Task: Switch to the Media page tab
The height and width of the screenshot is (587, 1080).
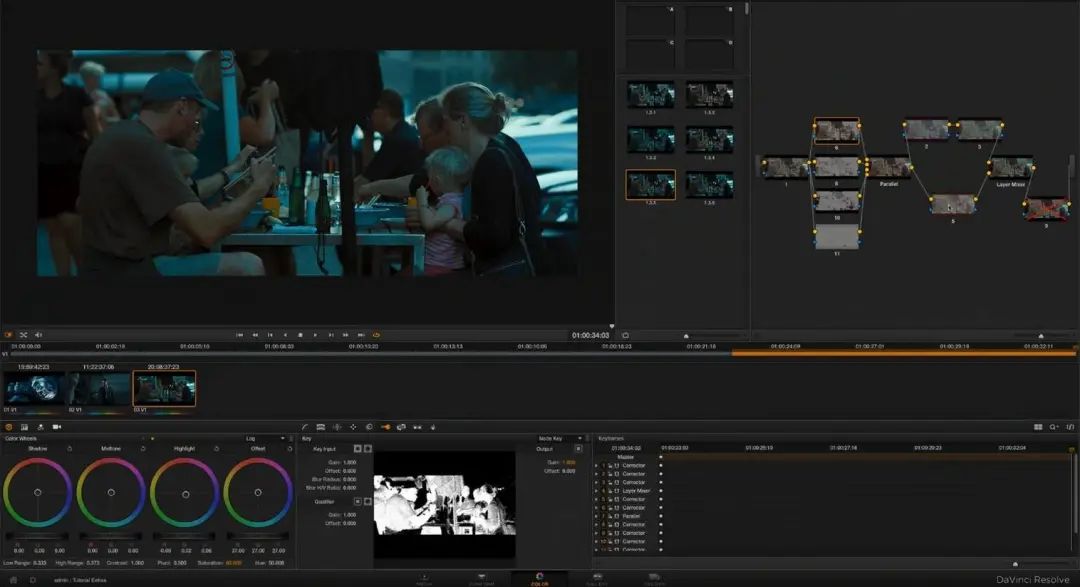Action: pos(424,579)
